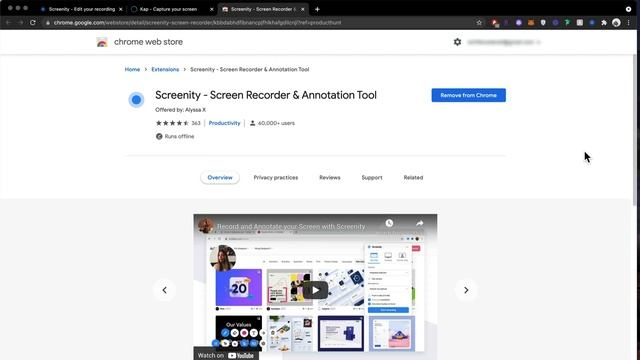The image size is (640, 360).
Task: Click the orange fox extension icon
Action: [x=531, y=23]
